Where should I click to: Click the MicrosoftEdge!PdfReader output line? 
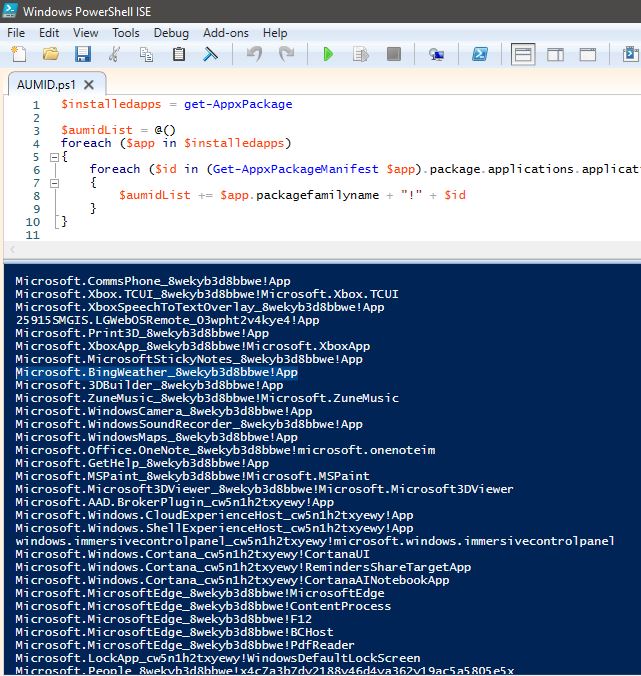click(185, 645)
